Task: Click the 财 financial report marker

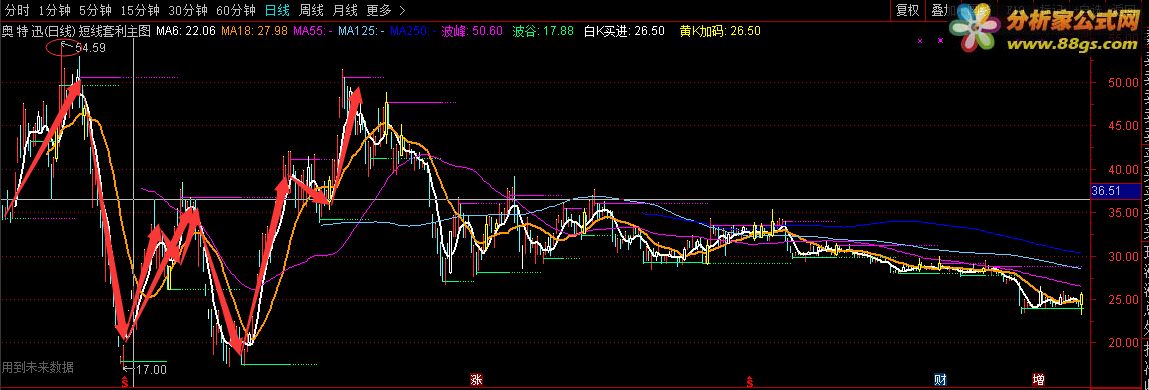Action: pos(940,380)
